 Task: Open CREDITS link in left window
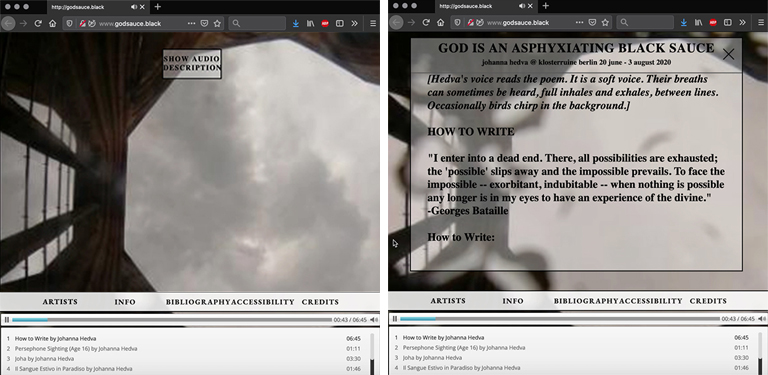point(320,302)
